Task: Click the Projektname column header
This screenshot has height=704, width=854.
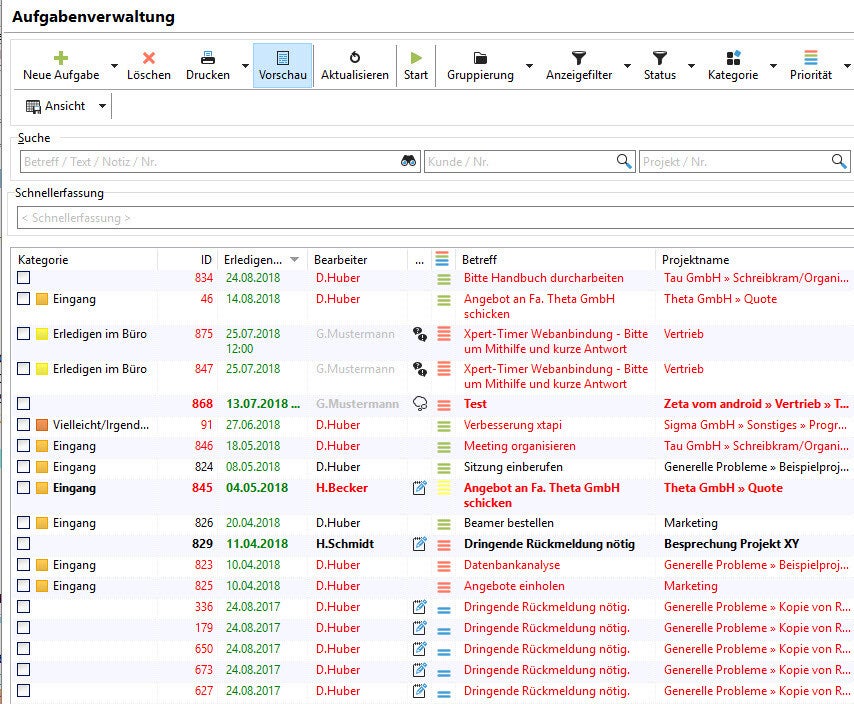Action: click(x=695, y=260)
